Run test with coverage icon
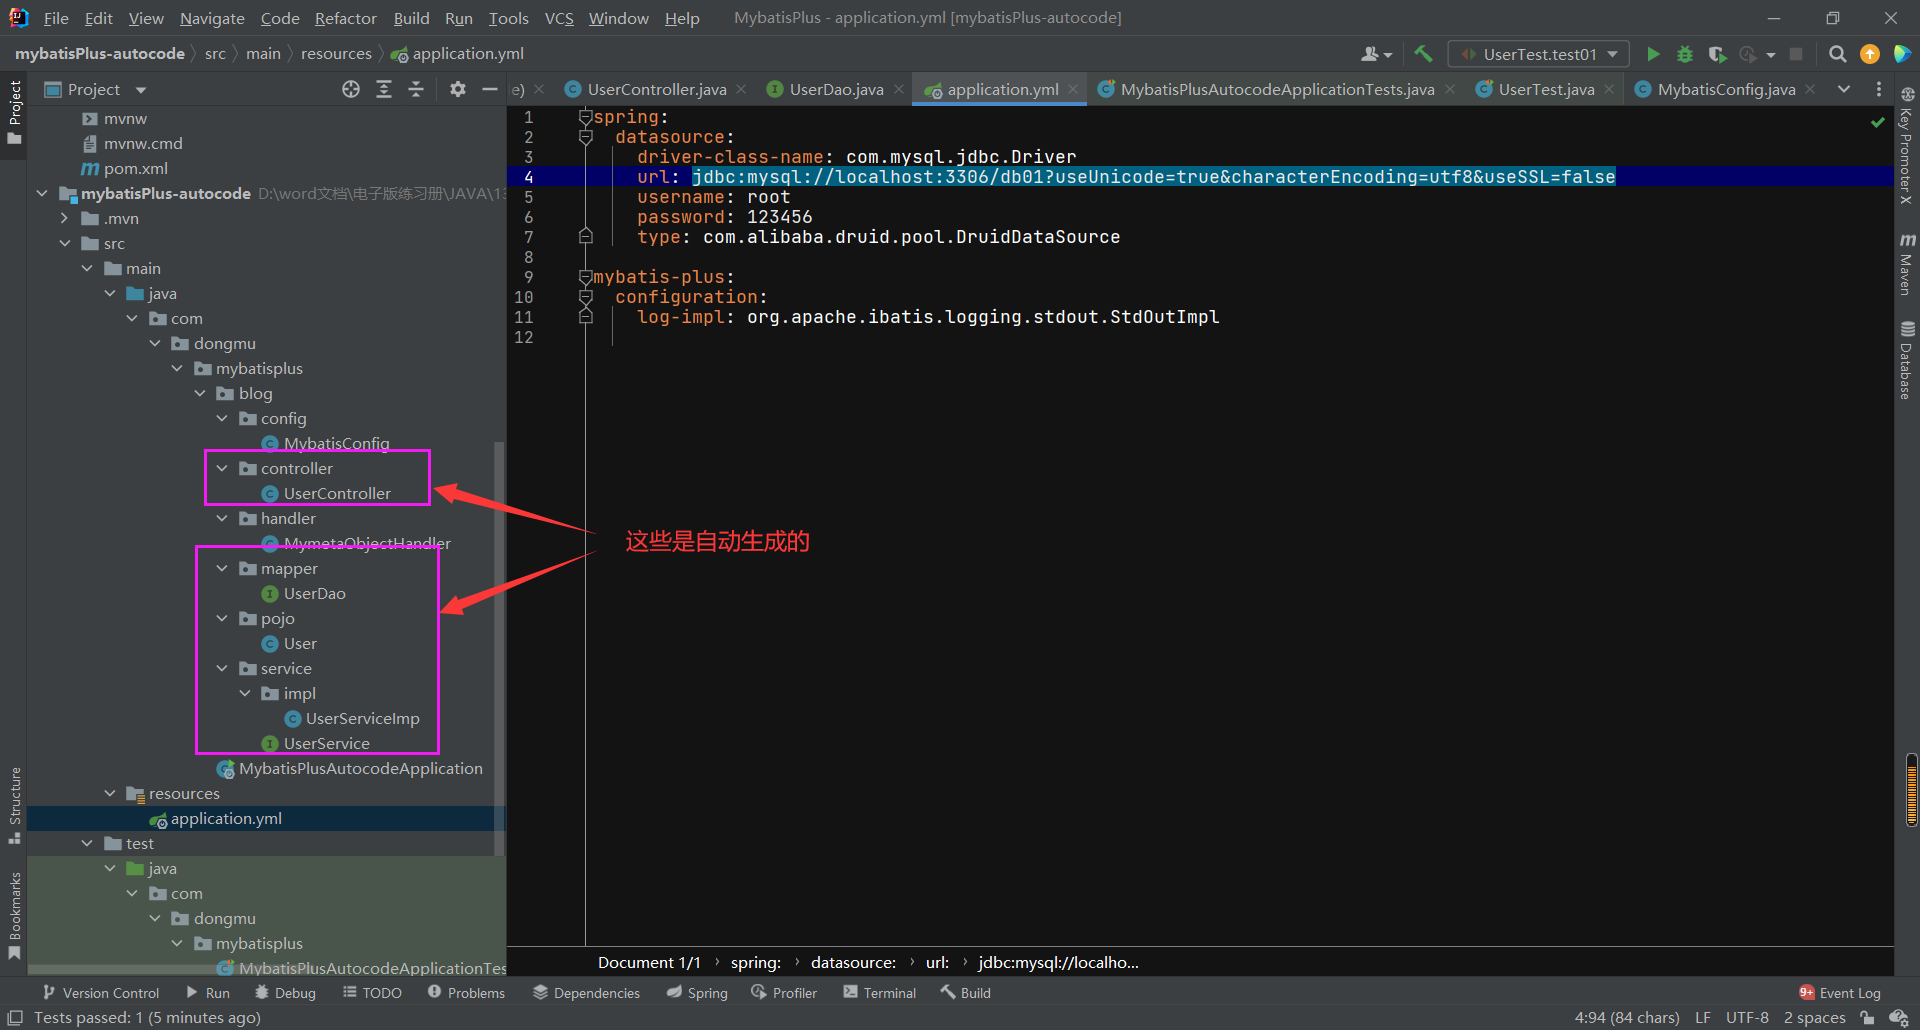1920x1030 pixels. [1718, 53]
